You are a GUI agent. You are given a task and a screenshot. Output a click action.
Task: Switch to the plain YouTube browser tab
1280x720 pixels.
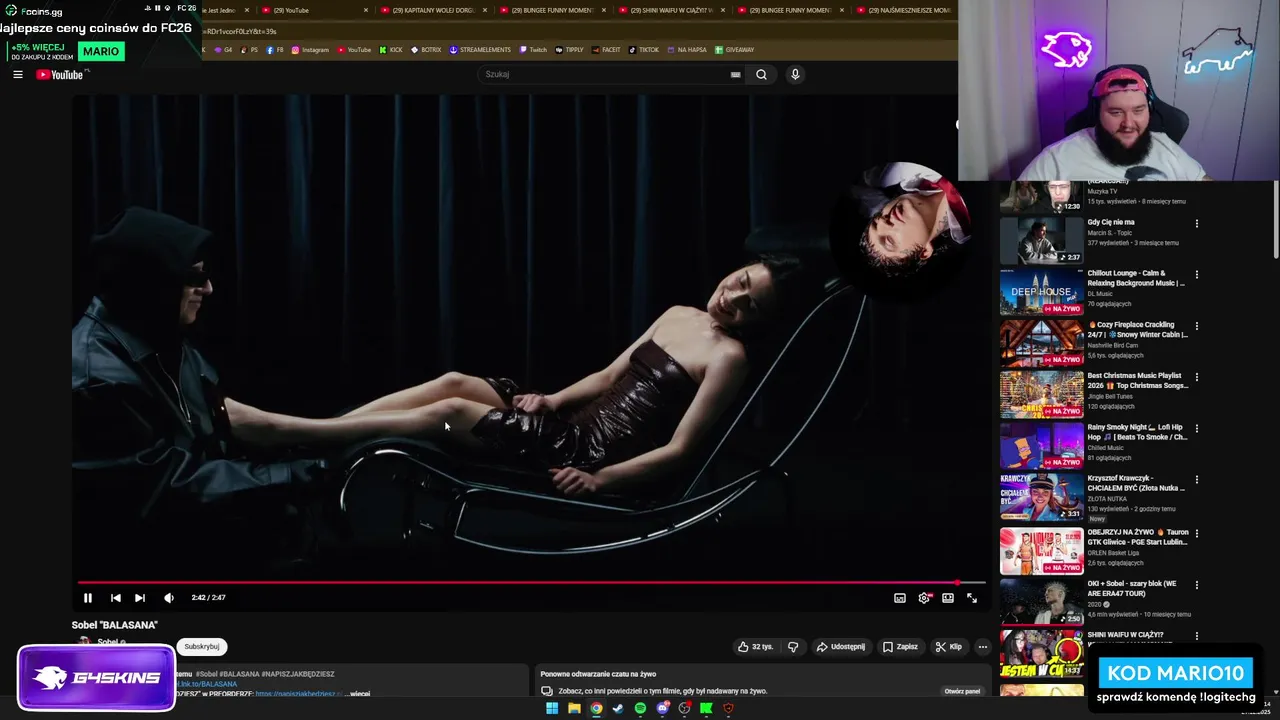[313, 10]
